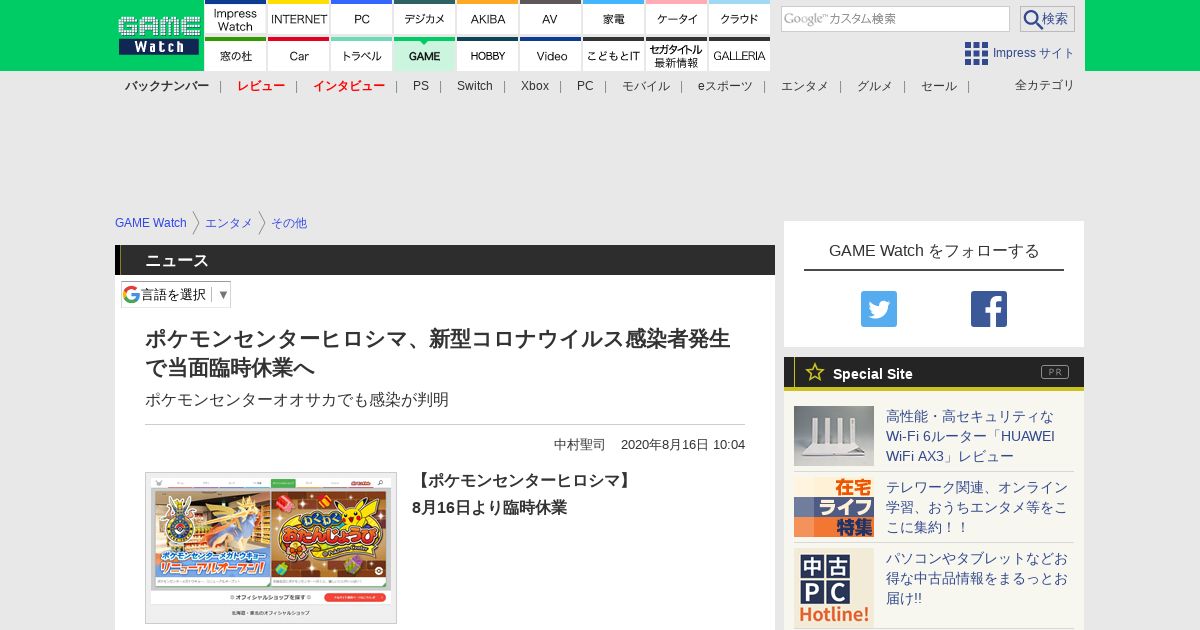Go to PC category in nav
1200x630 pixels.
coord(585,86)
